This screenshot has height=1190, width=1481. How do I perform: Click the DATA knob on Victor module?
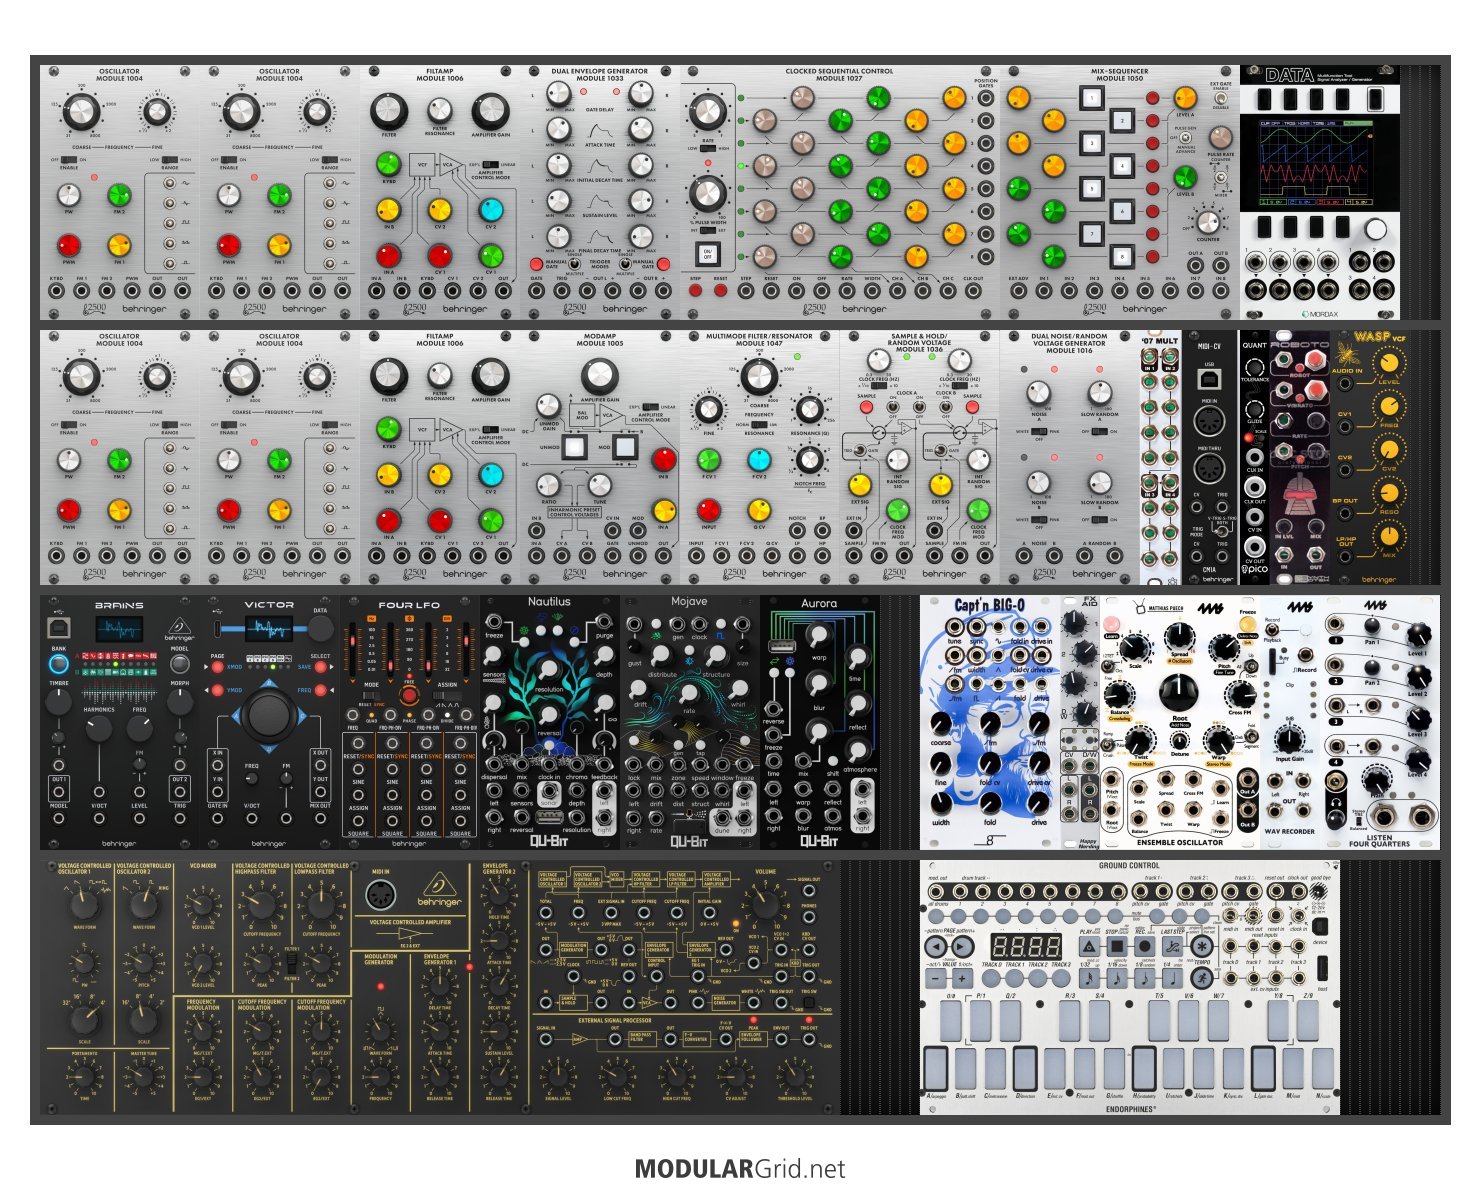(320, 628)
